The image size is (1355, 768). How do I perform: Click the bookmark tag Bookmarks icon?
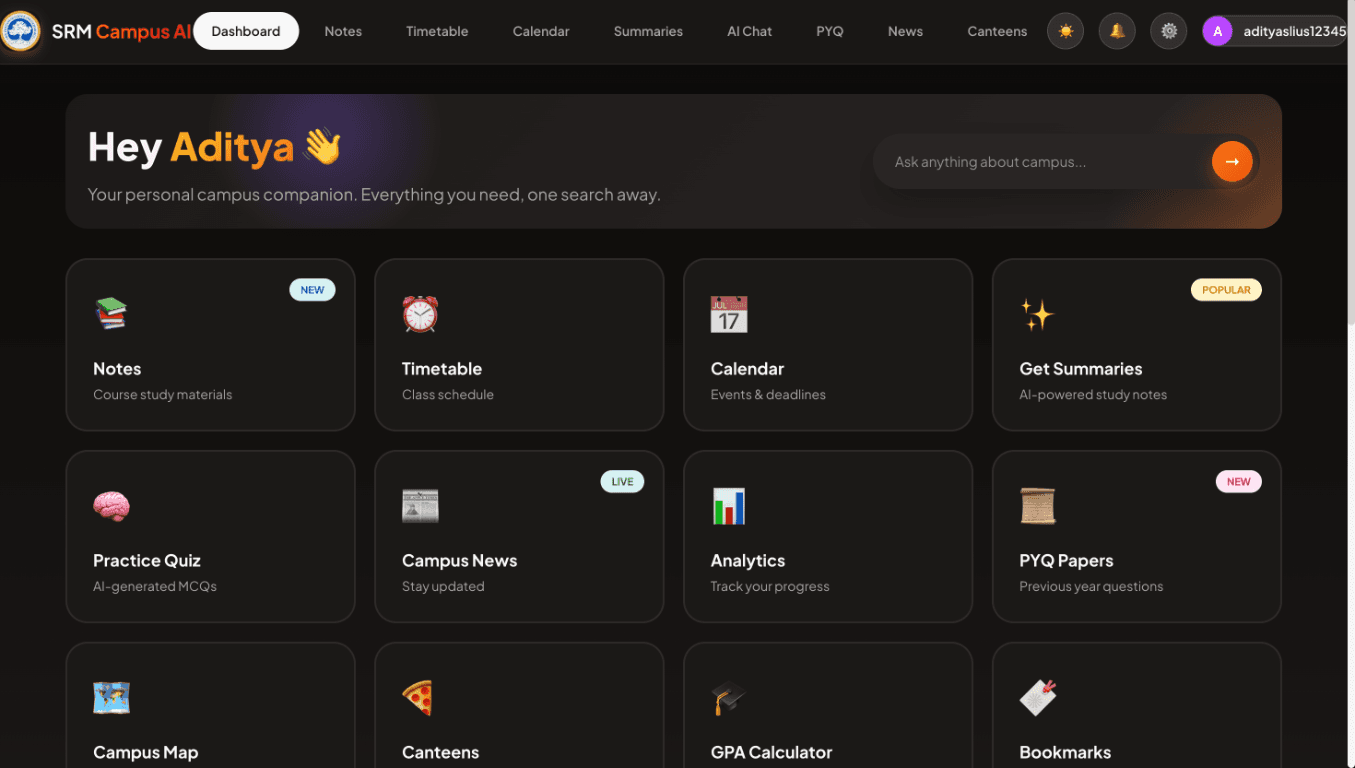point(1038,698)
